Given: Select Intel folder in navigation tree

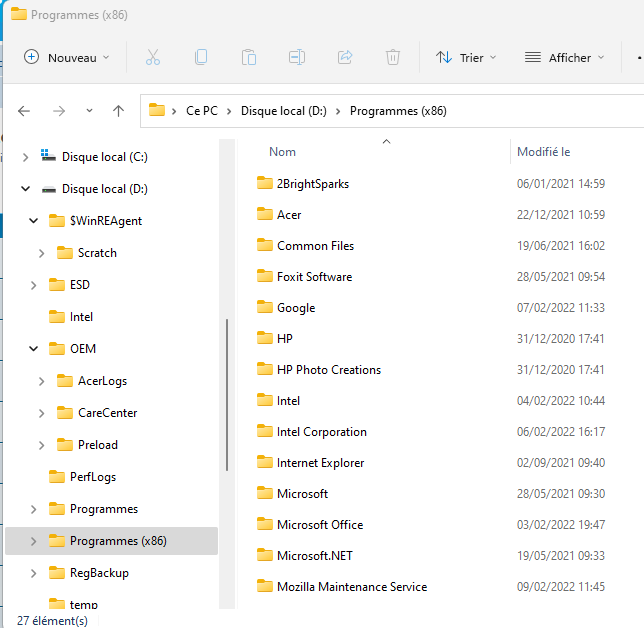Looking at the screenshot, I should [81, 317].
